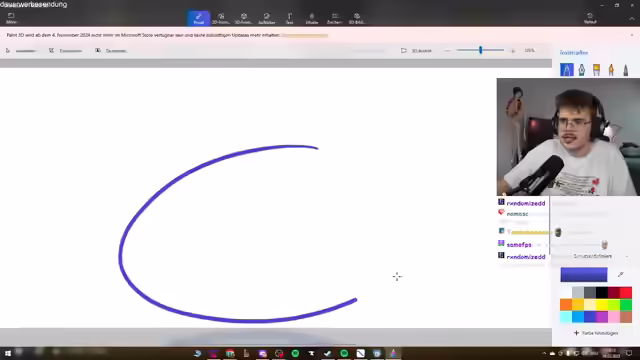Viewport: 640px width, 360px height.
Task: Click chat username "nomosc"
Action: 517,214
